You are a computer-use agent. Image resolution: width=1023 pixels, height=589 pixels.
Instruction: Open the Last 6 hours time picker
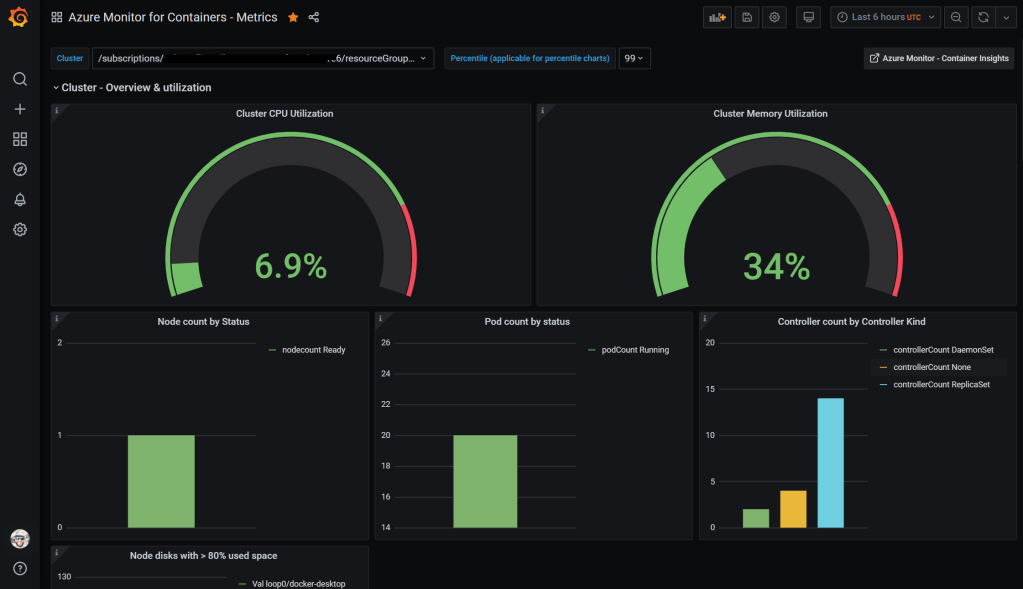point(885,17)
